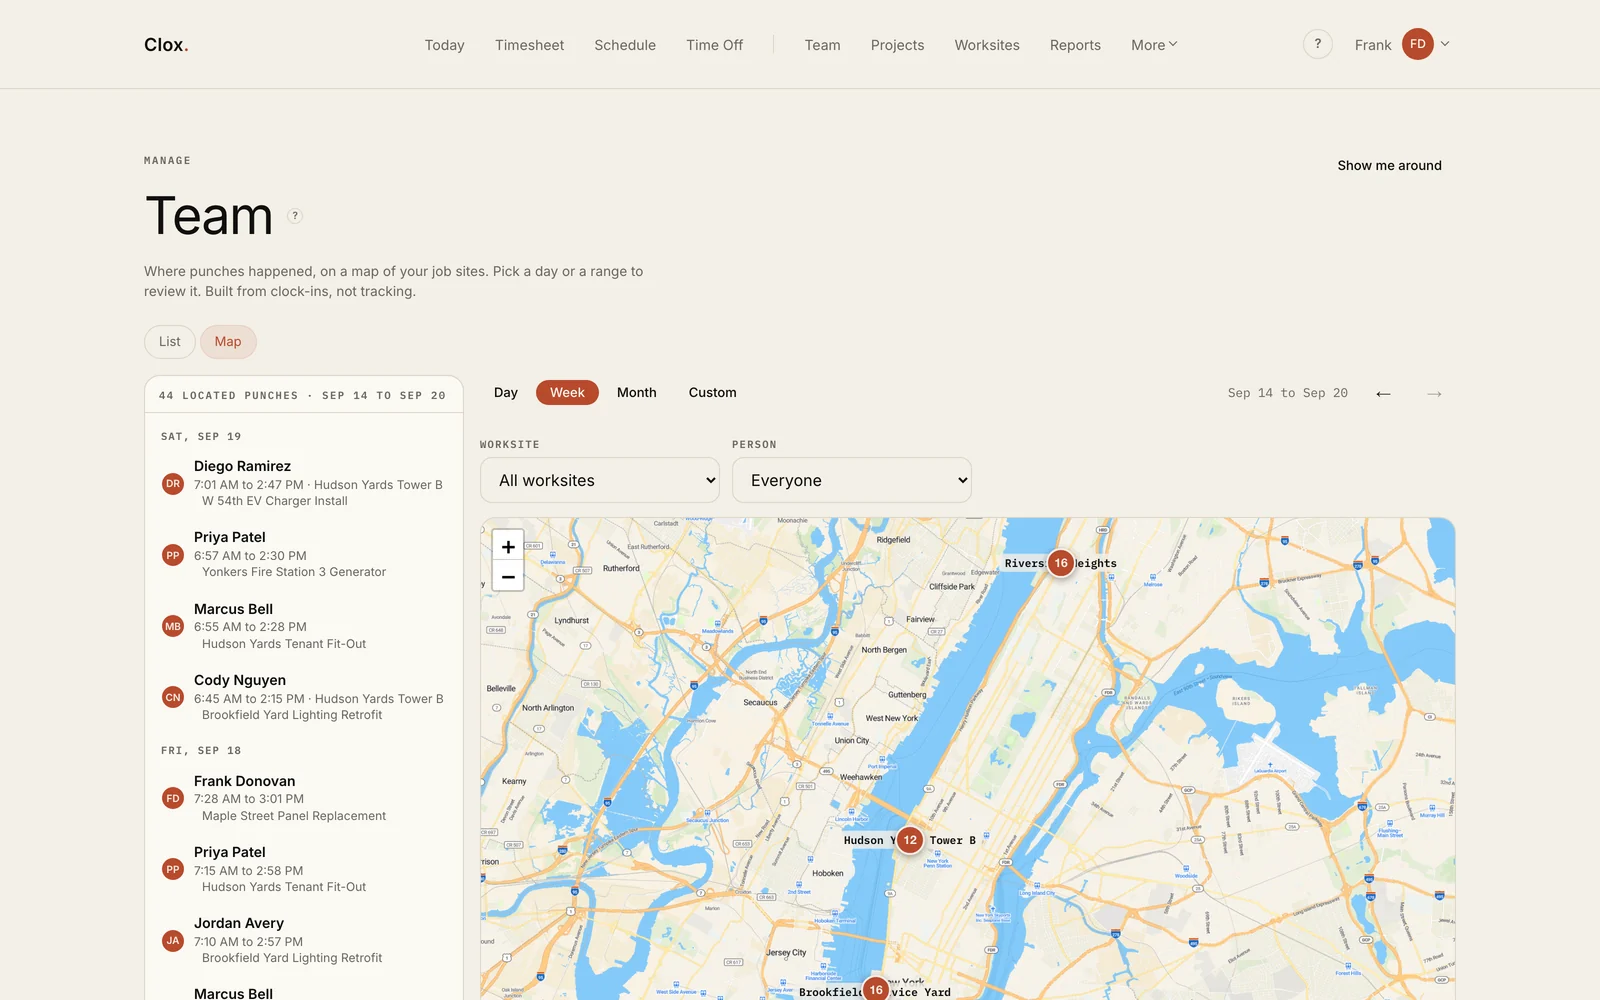Open the help tooltip beside Team heading
This screenshot has height=1000, width=1600.
tap(295, 216)
